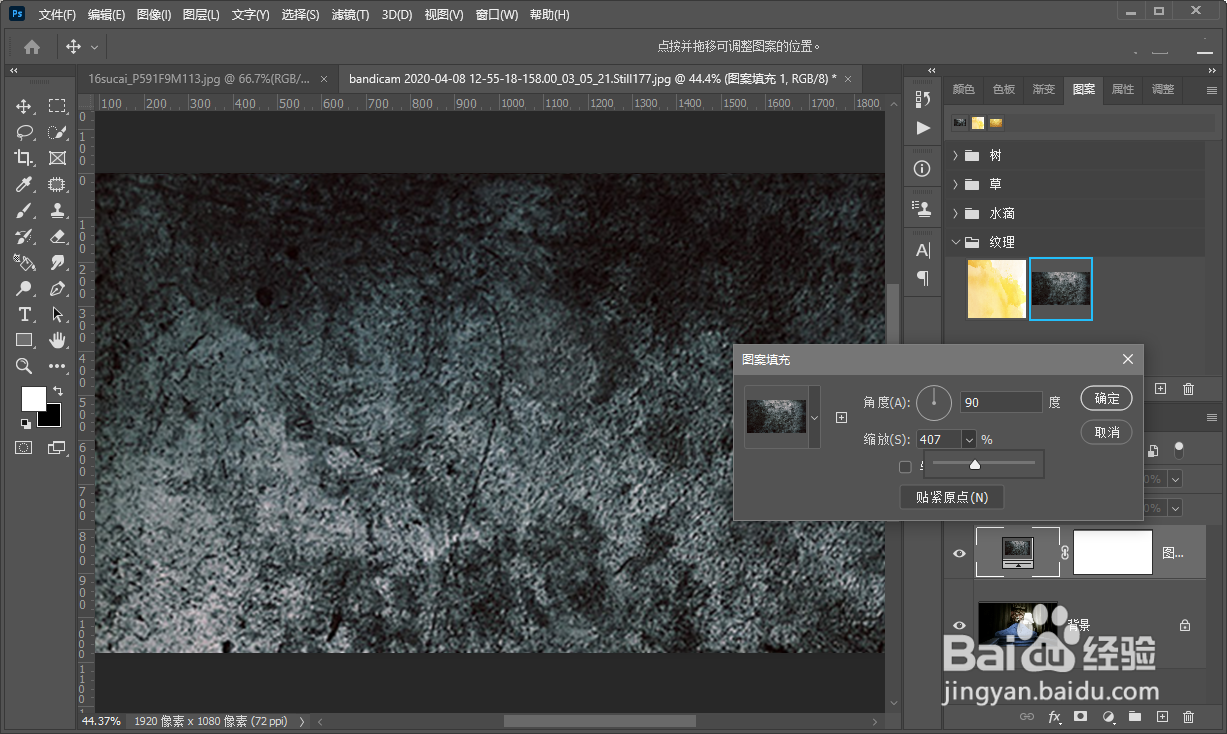Open the pattern picker dropdown arrow in dialog

click(x=815, y=417)
